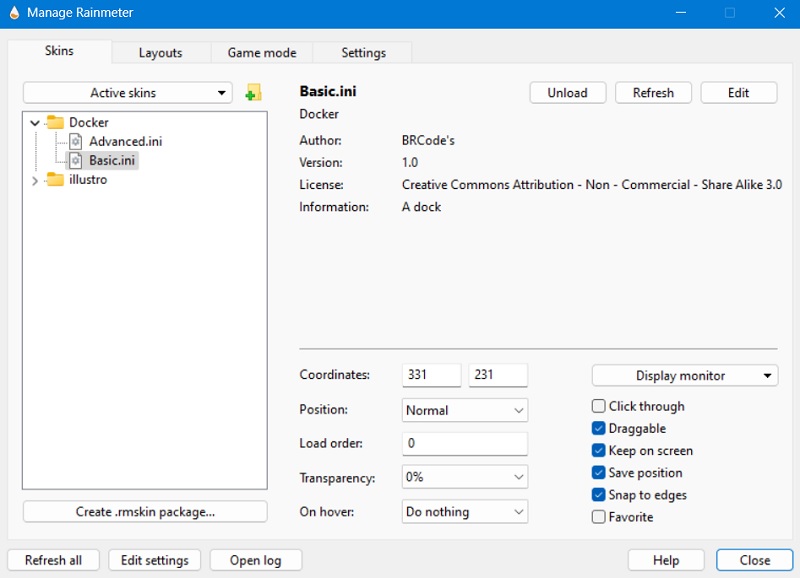Switch to the Layouts tab

pyautogui.click(x=160, y=52)
